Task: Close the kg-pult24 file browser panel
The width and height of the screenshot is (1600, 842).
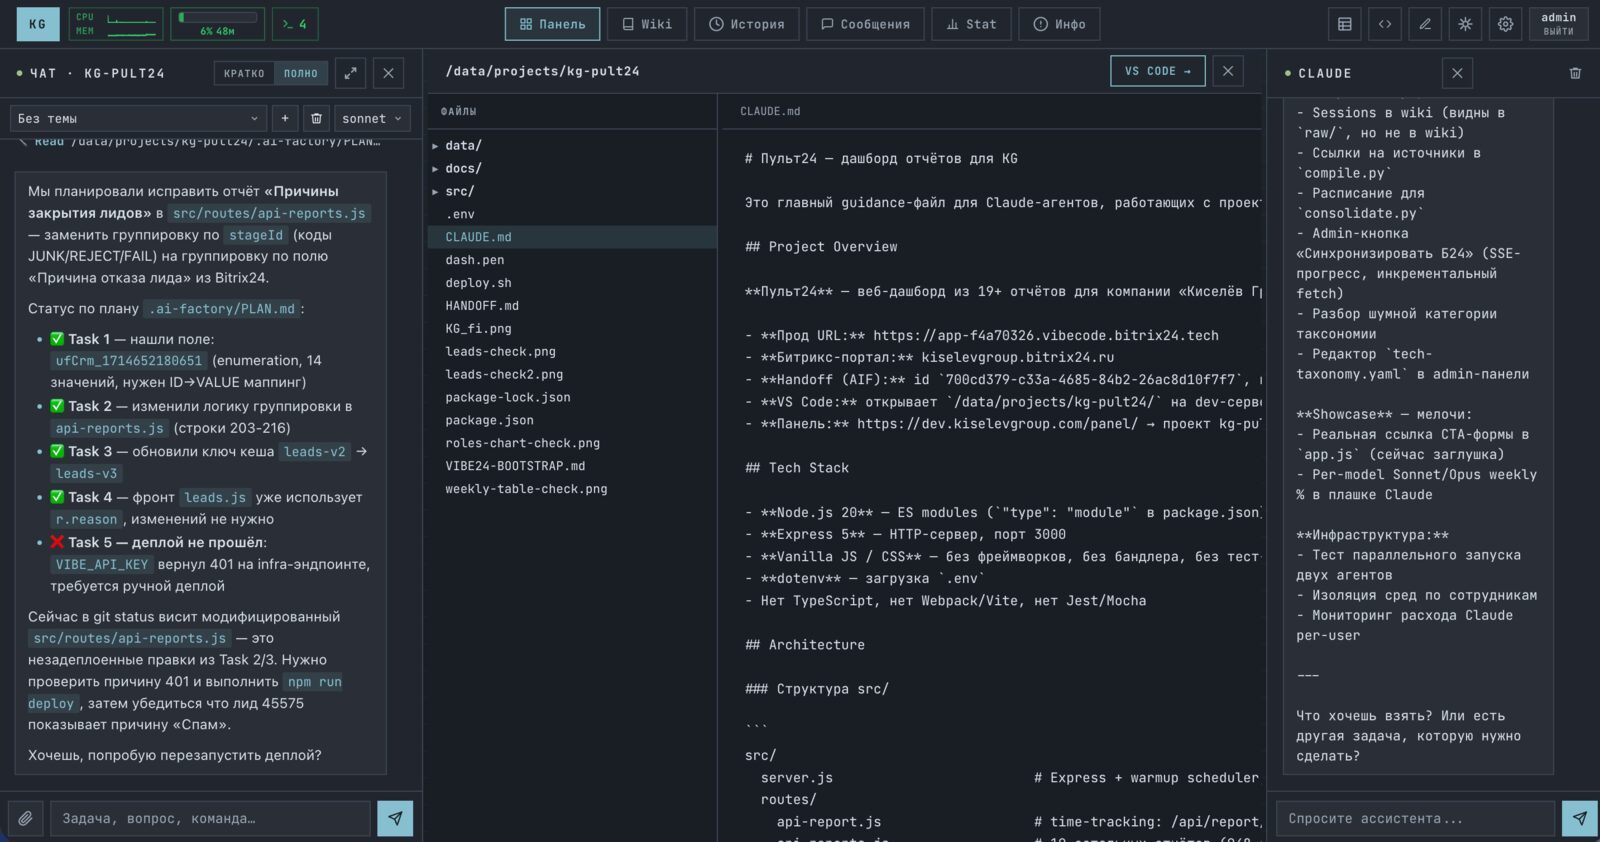Action: coord(1228,71)
